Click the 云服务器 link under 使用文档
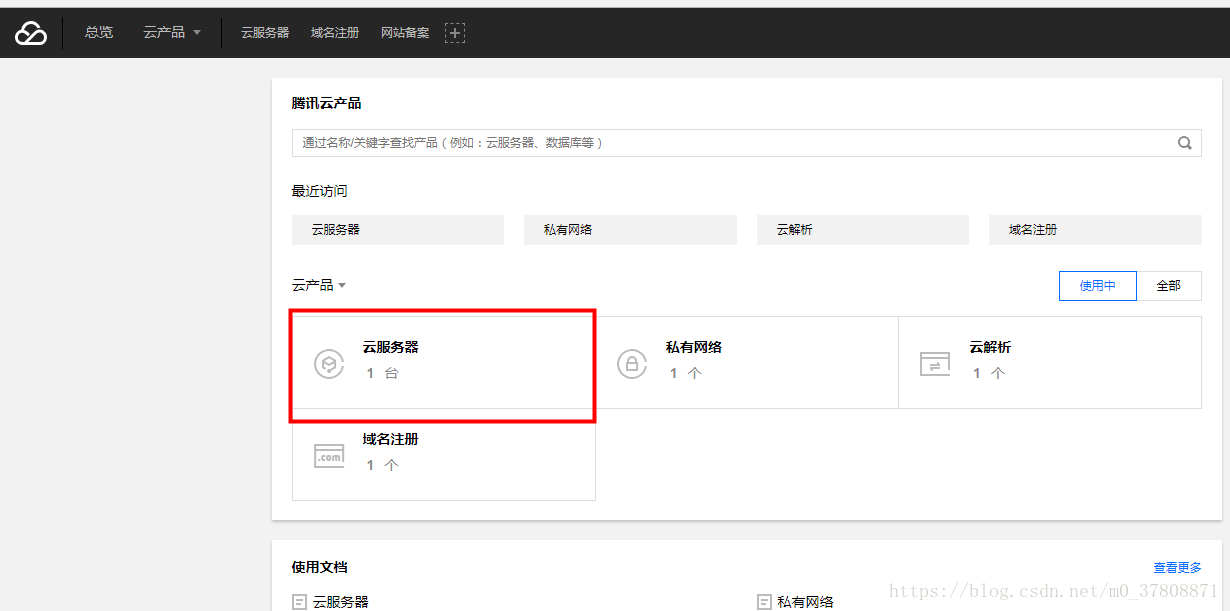Screen dimensions: 1230x611 [x=341, y=602]
